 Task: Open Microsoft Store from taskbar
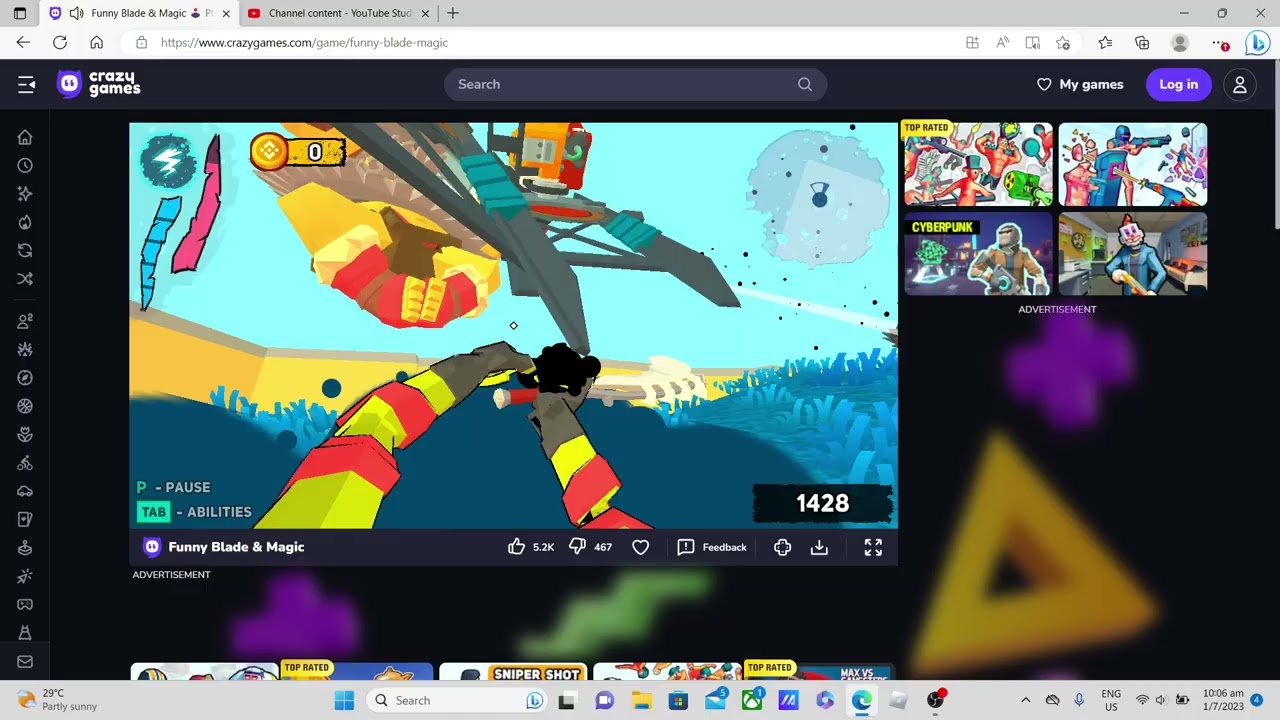point(678,700)
